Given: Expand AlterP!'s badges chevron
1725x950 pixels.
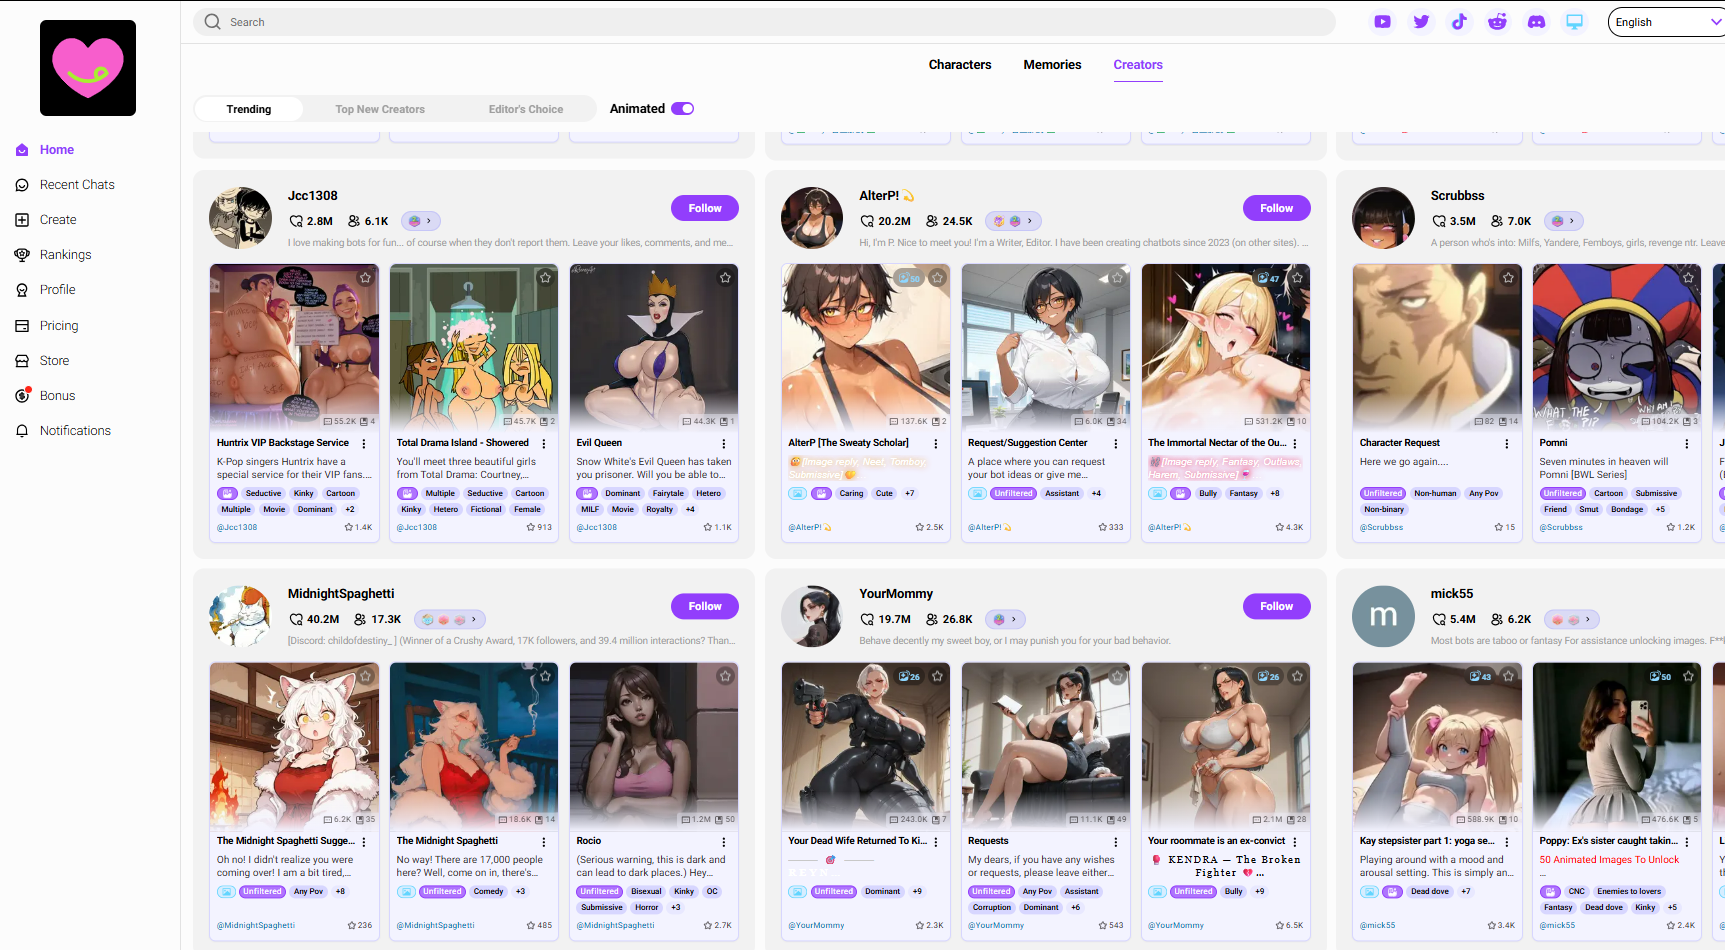Looking at the screenshot, I should pos(1030,221).
